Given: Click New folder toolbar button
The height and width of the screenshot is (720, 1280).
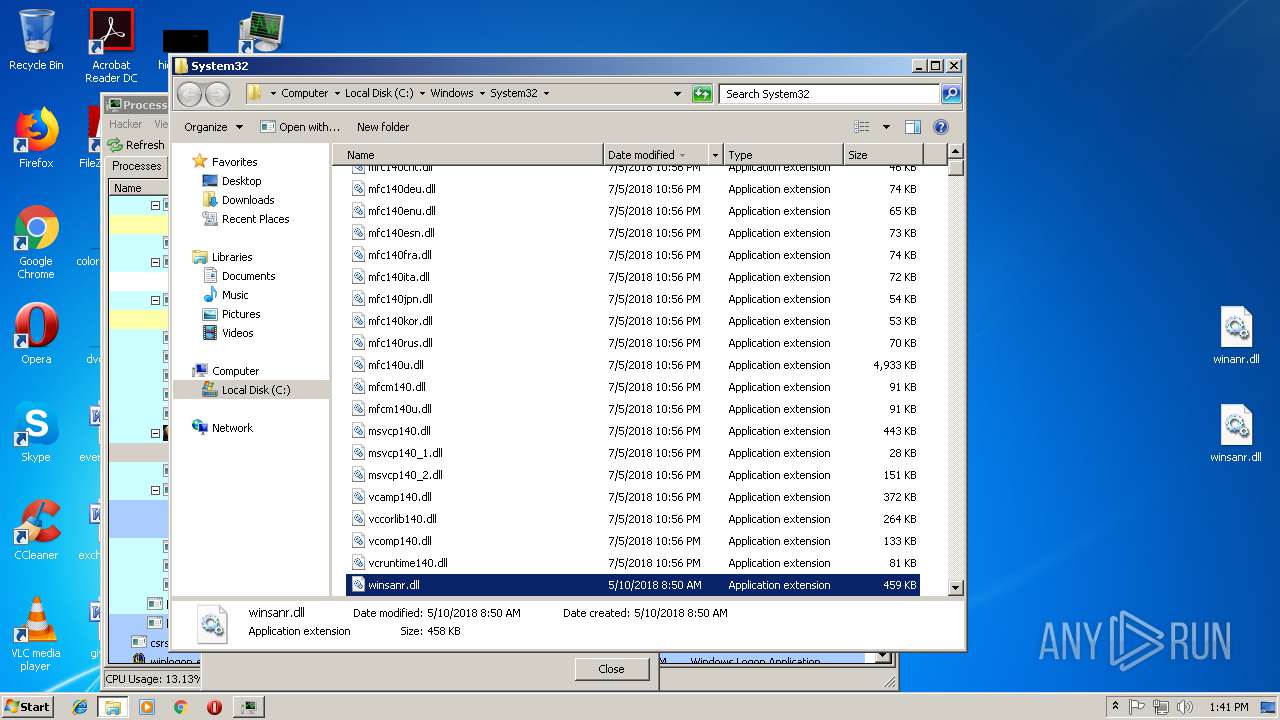Looking at the screenshot, I should pyautogui.click(x=383, y=127).
